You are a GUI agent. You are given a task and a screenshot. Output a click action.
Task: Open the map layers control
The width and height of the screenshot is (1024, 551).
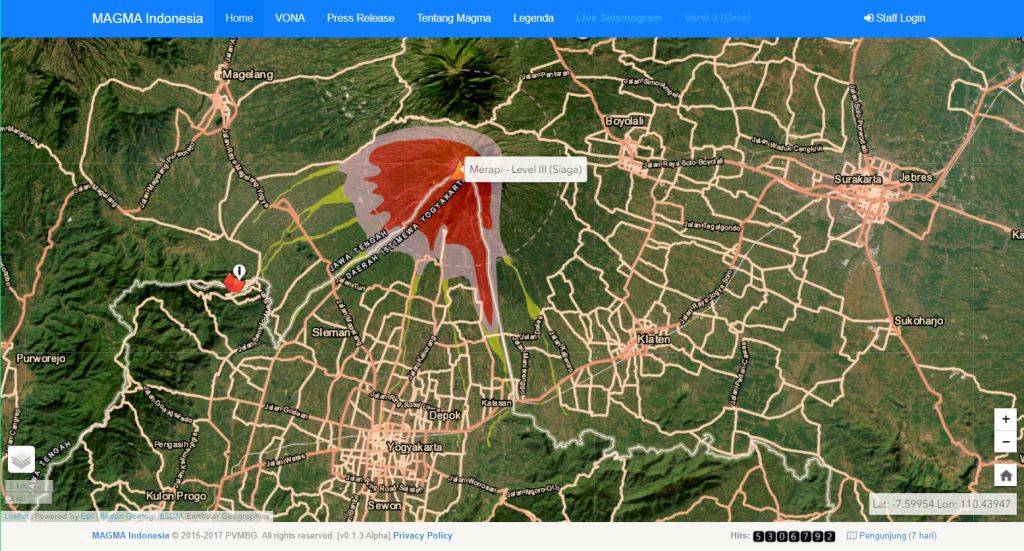click(21, 459)
